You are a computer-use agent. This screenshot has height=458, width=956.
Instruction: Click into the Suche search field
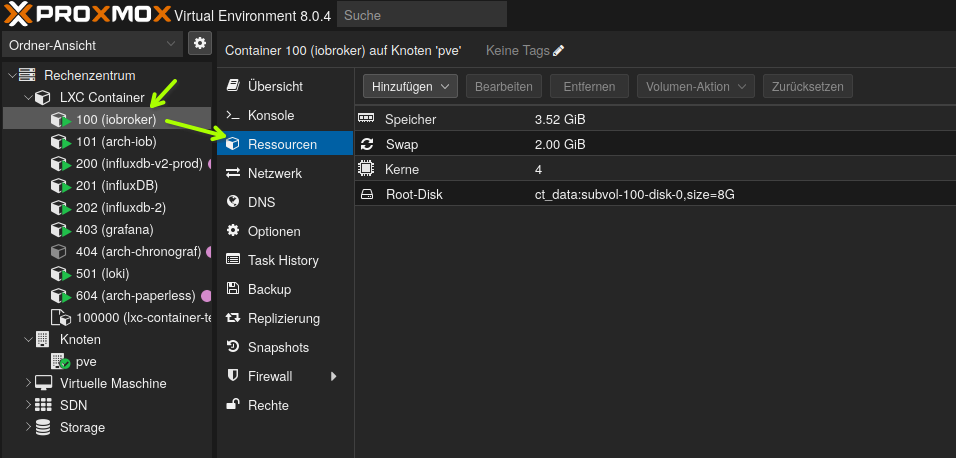pyautogui.click(x=422, y=15)
